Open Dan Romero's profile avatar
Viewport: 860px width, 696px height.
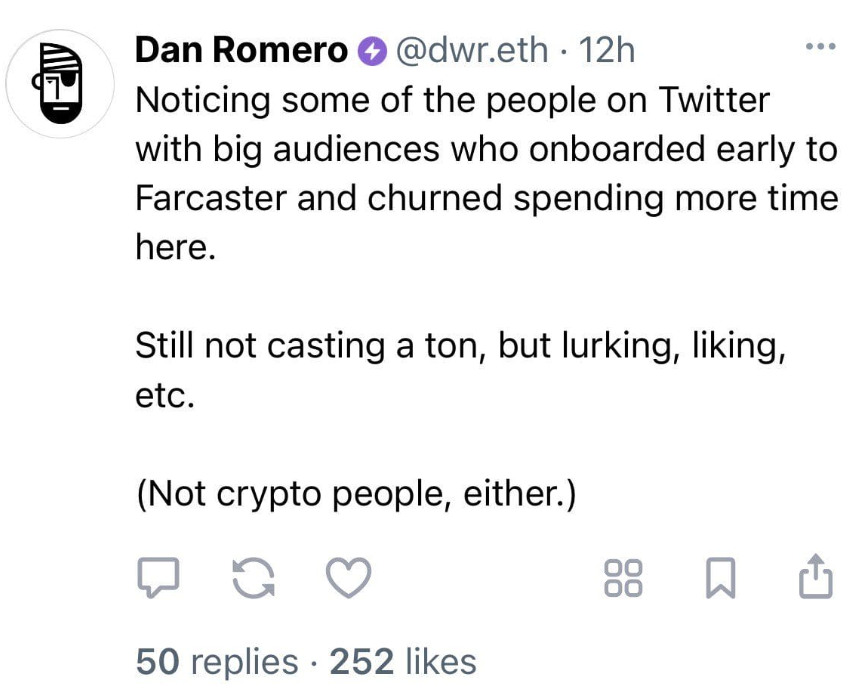click(x=57, y=83)
